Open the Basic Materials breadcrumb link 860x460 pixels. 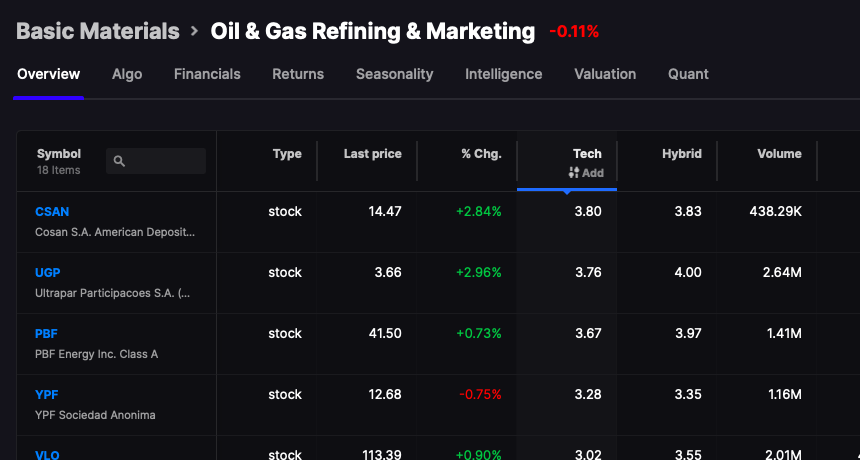[x=98, y=31]
